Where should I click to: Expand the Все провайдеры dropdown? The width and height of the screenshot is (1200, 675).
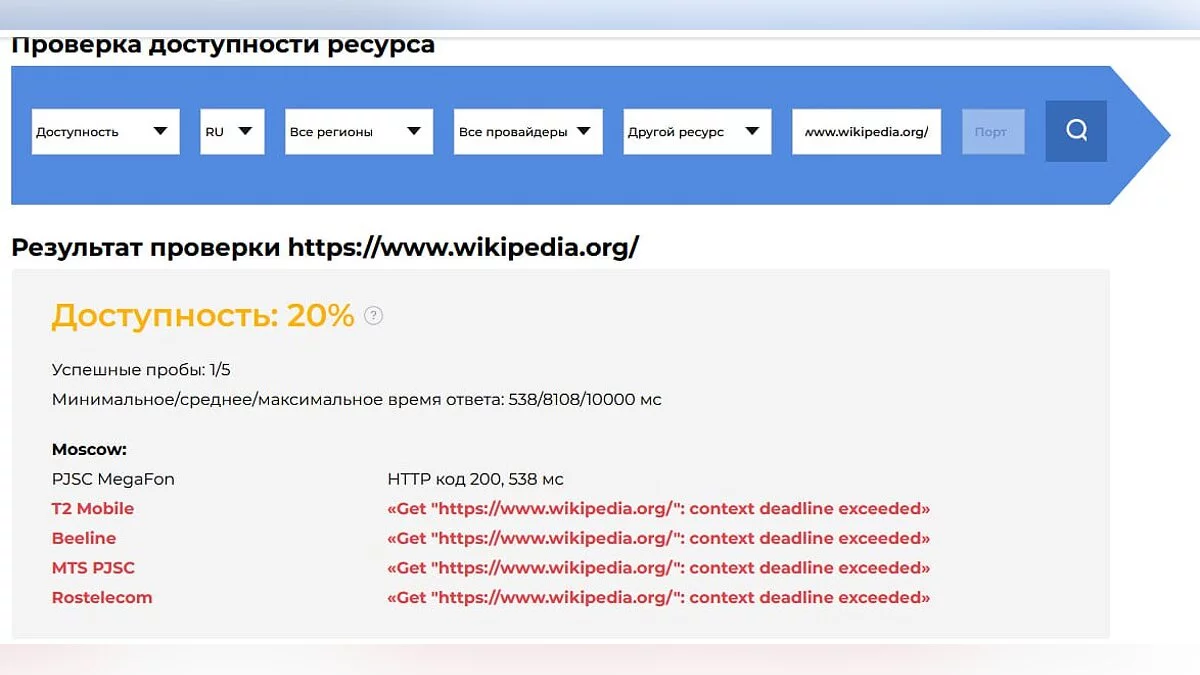[528, 132]
